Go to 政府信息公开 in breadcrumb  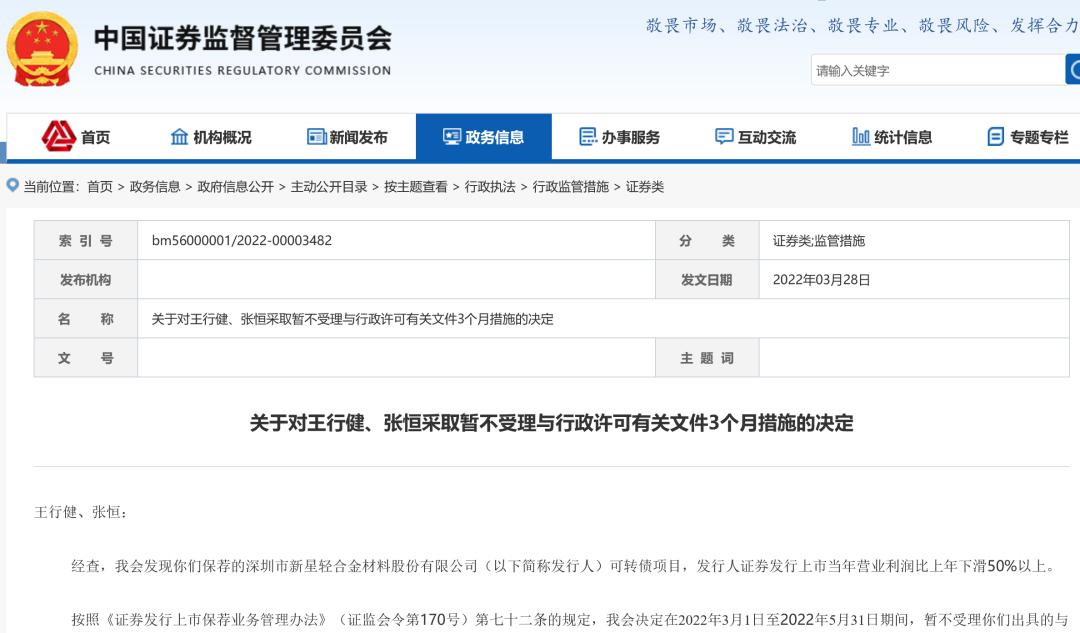[236, 187]
